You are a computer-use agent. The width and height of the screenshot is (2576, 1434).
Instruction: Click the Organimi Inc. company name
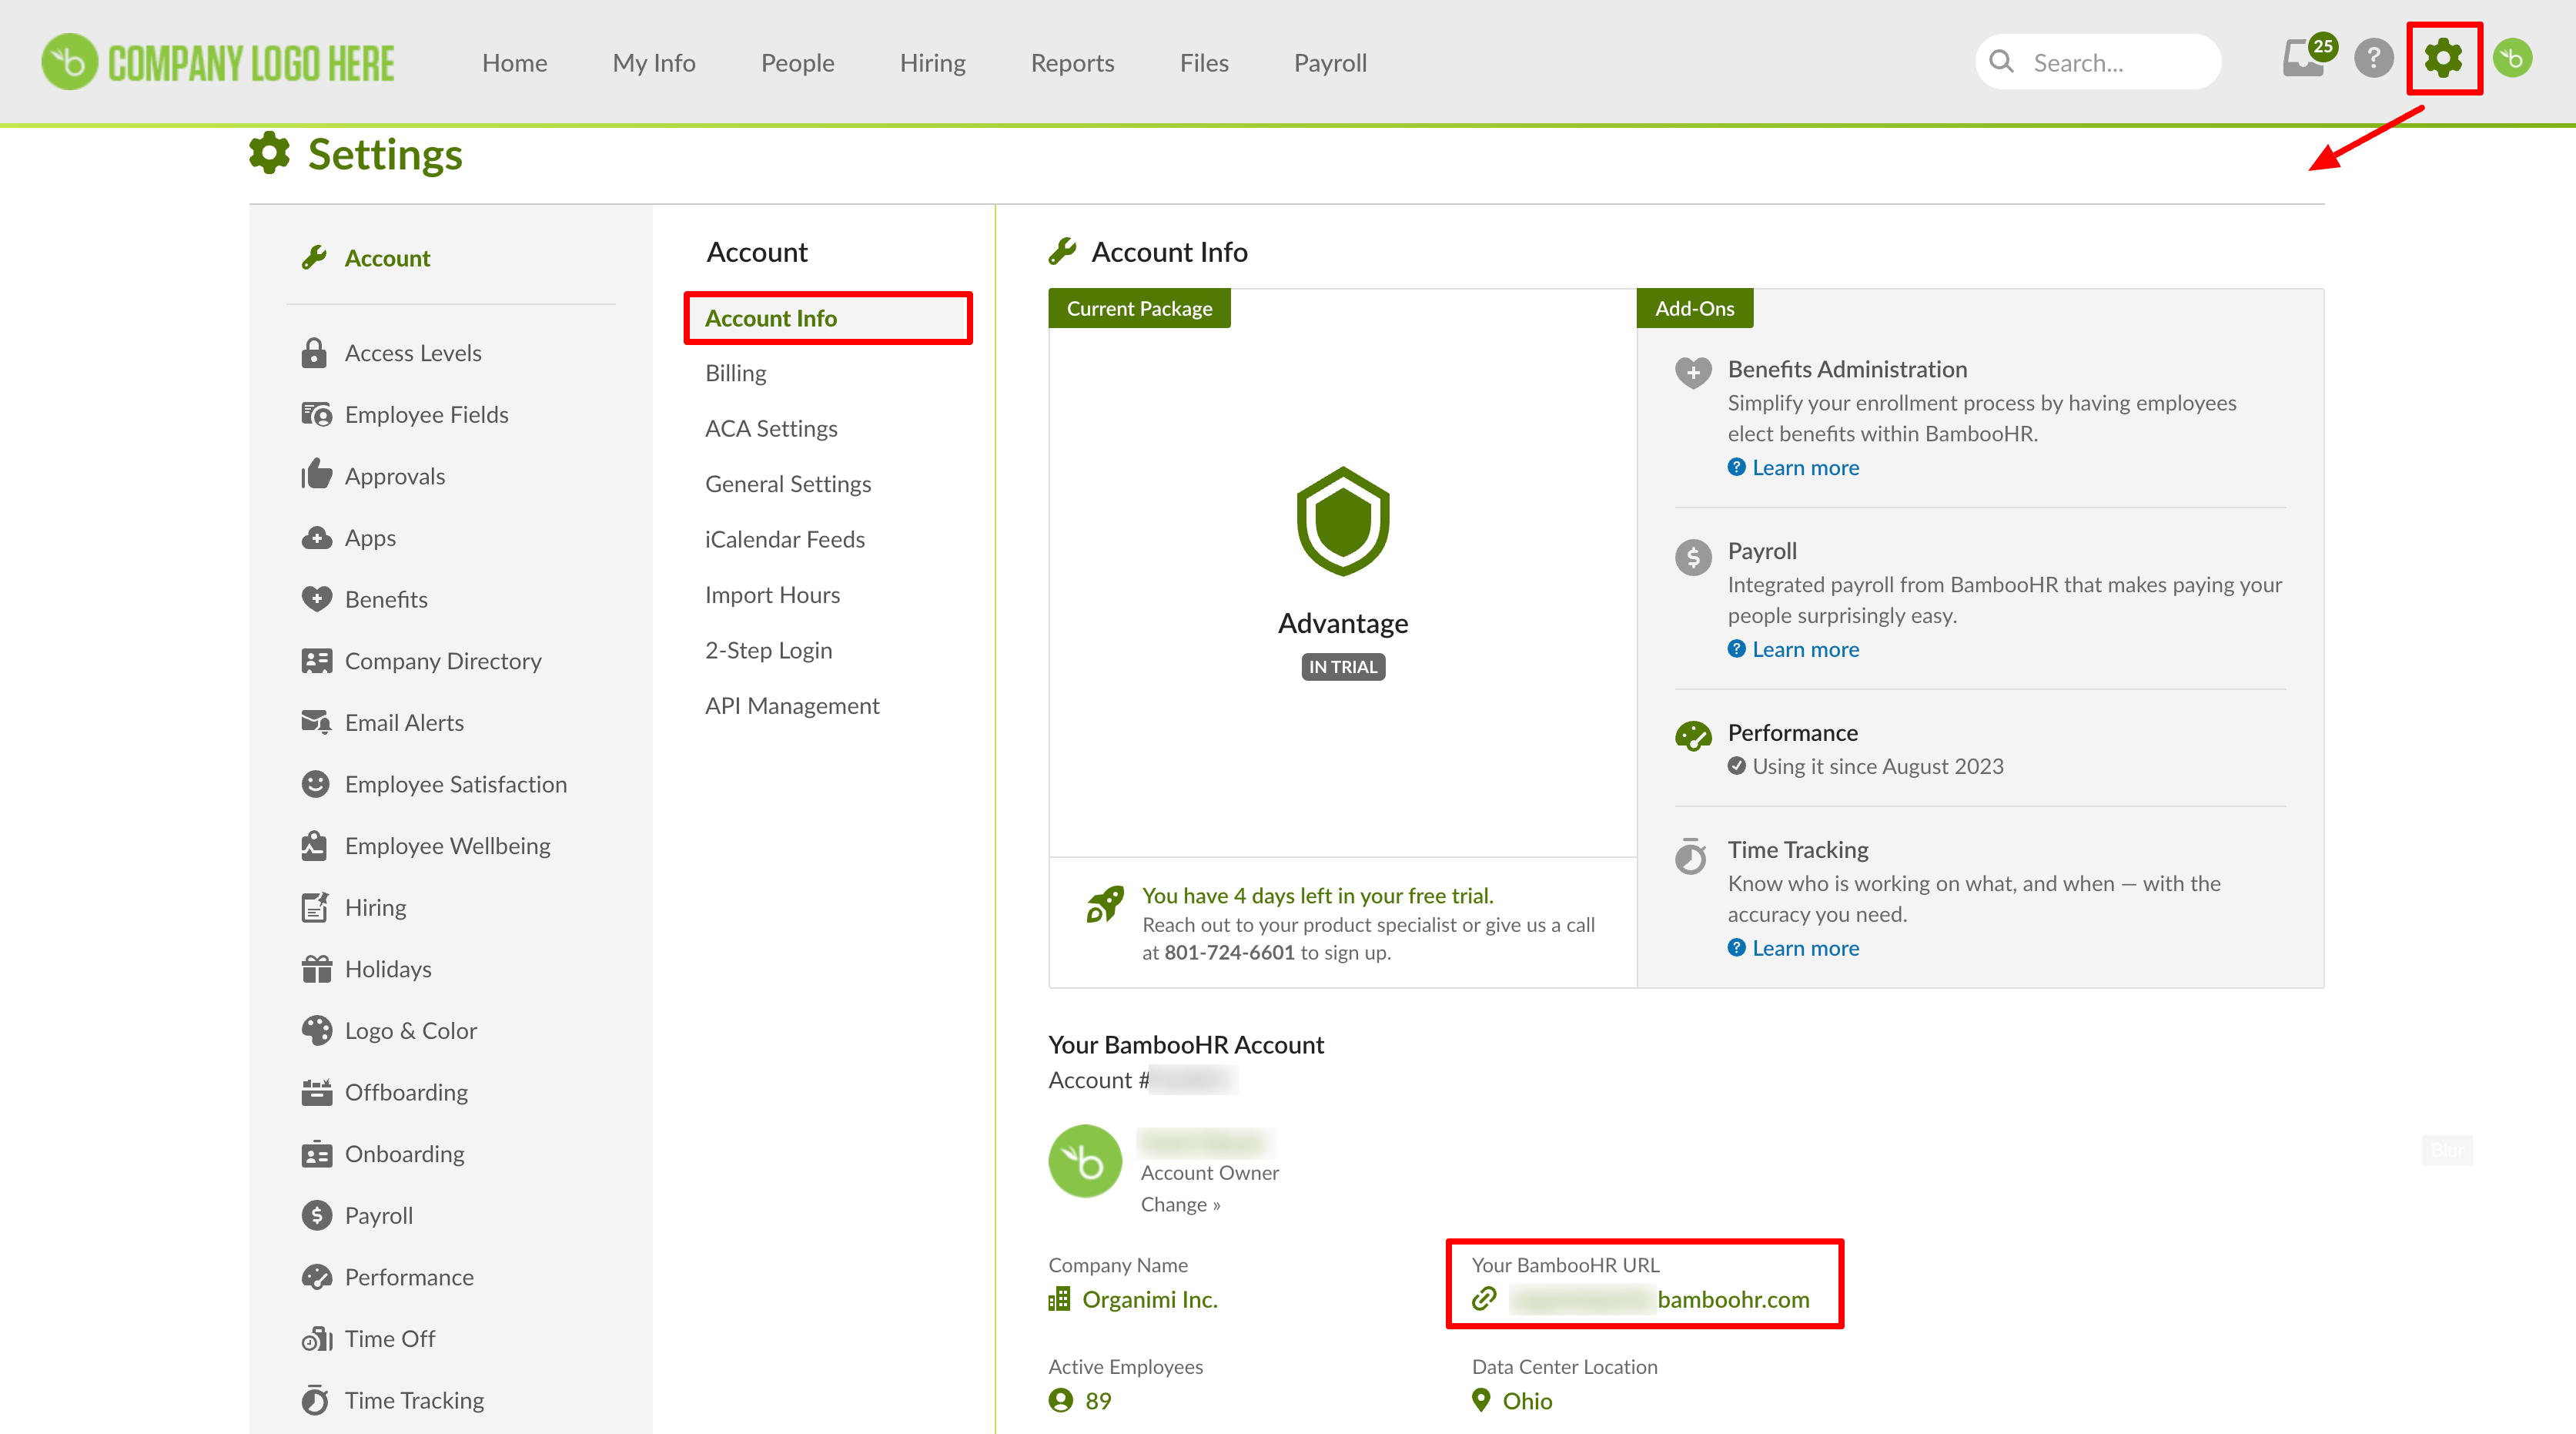[1149, 1299]
